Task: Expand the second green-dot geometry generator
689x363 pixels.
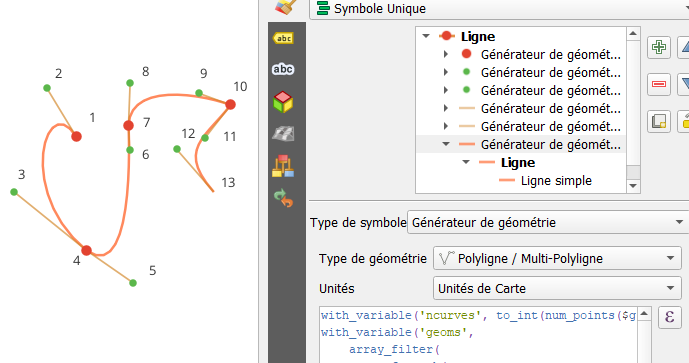Action: tap(446, 90)
